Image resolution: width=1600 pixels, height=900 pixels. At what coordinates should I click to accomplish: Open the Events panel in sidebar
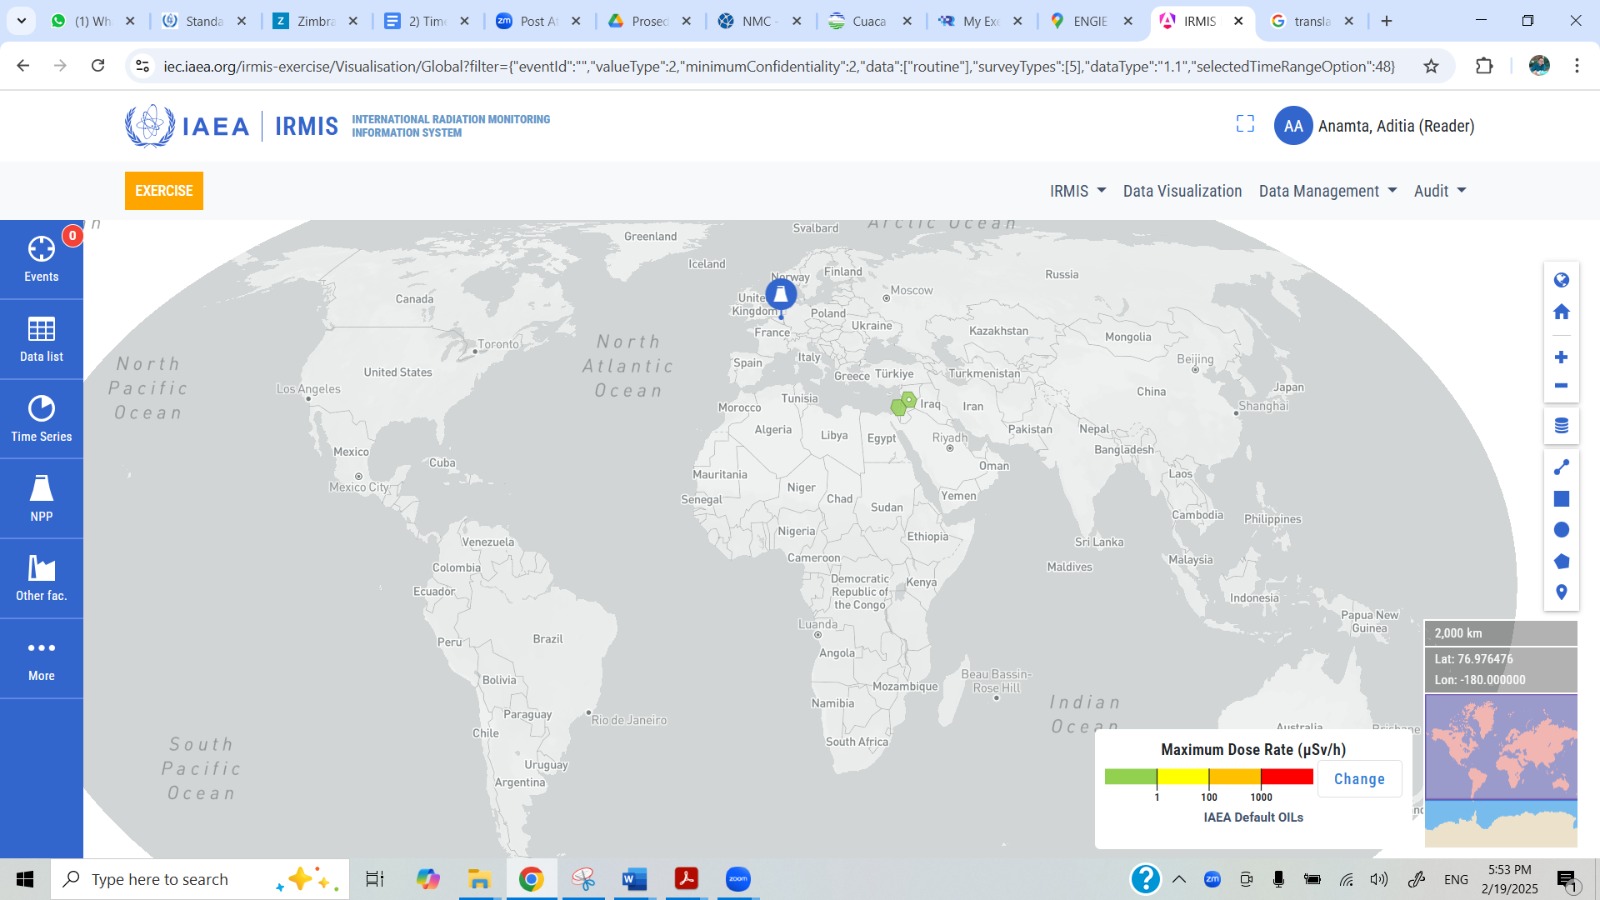41,259
